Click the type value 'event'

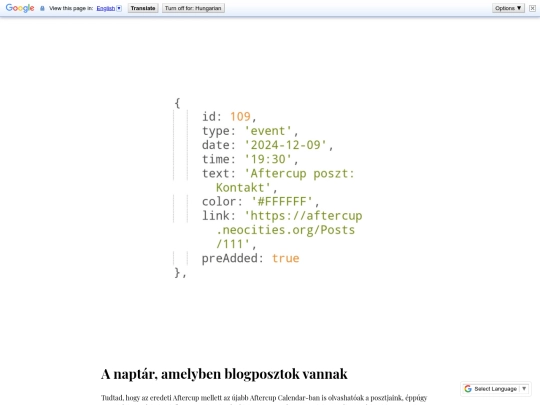[268, 131]
